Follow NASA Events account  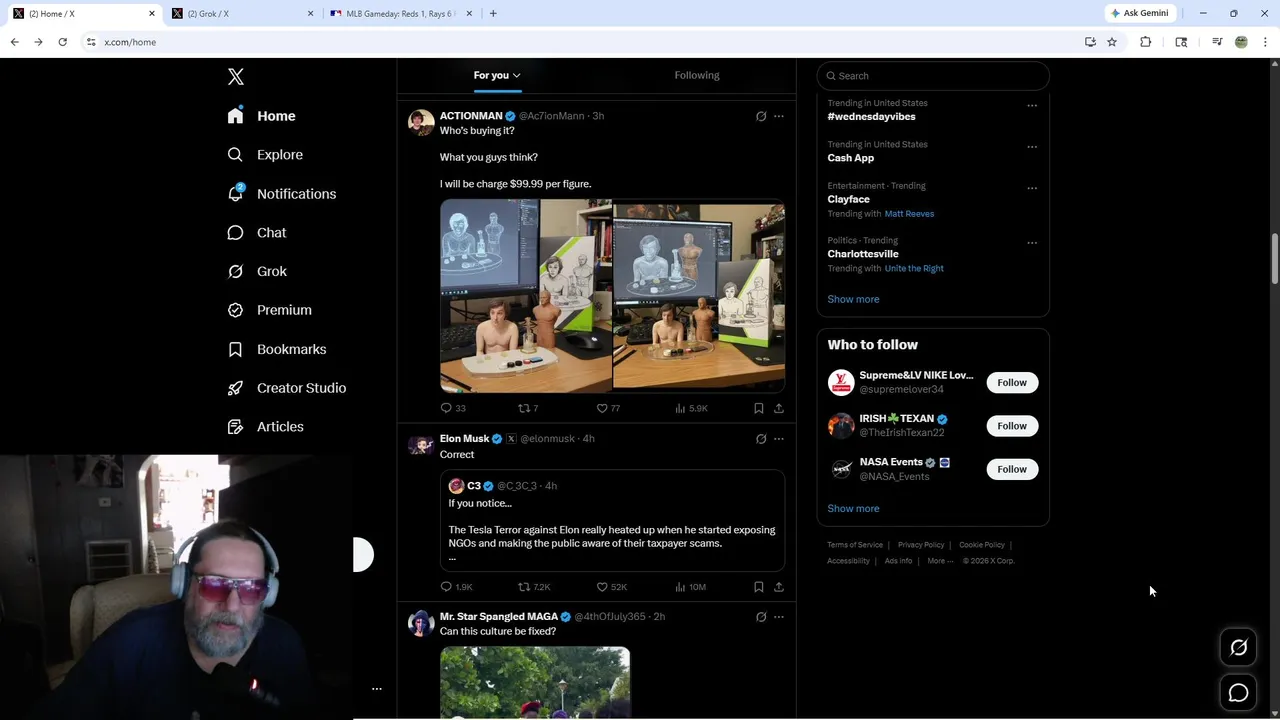pos(1012,469)
